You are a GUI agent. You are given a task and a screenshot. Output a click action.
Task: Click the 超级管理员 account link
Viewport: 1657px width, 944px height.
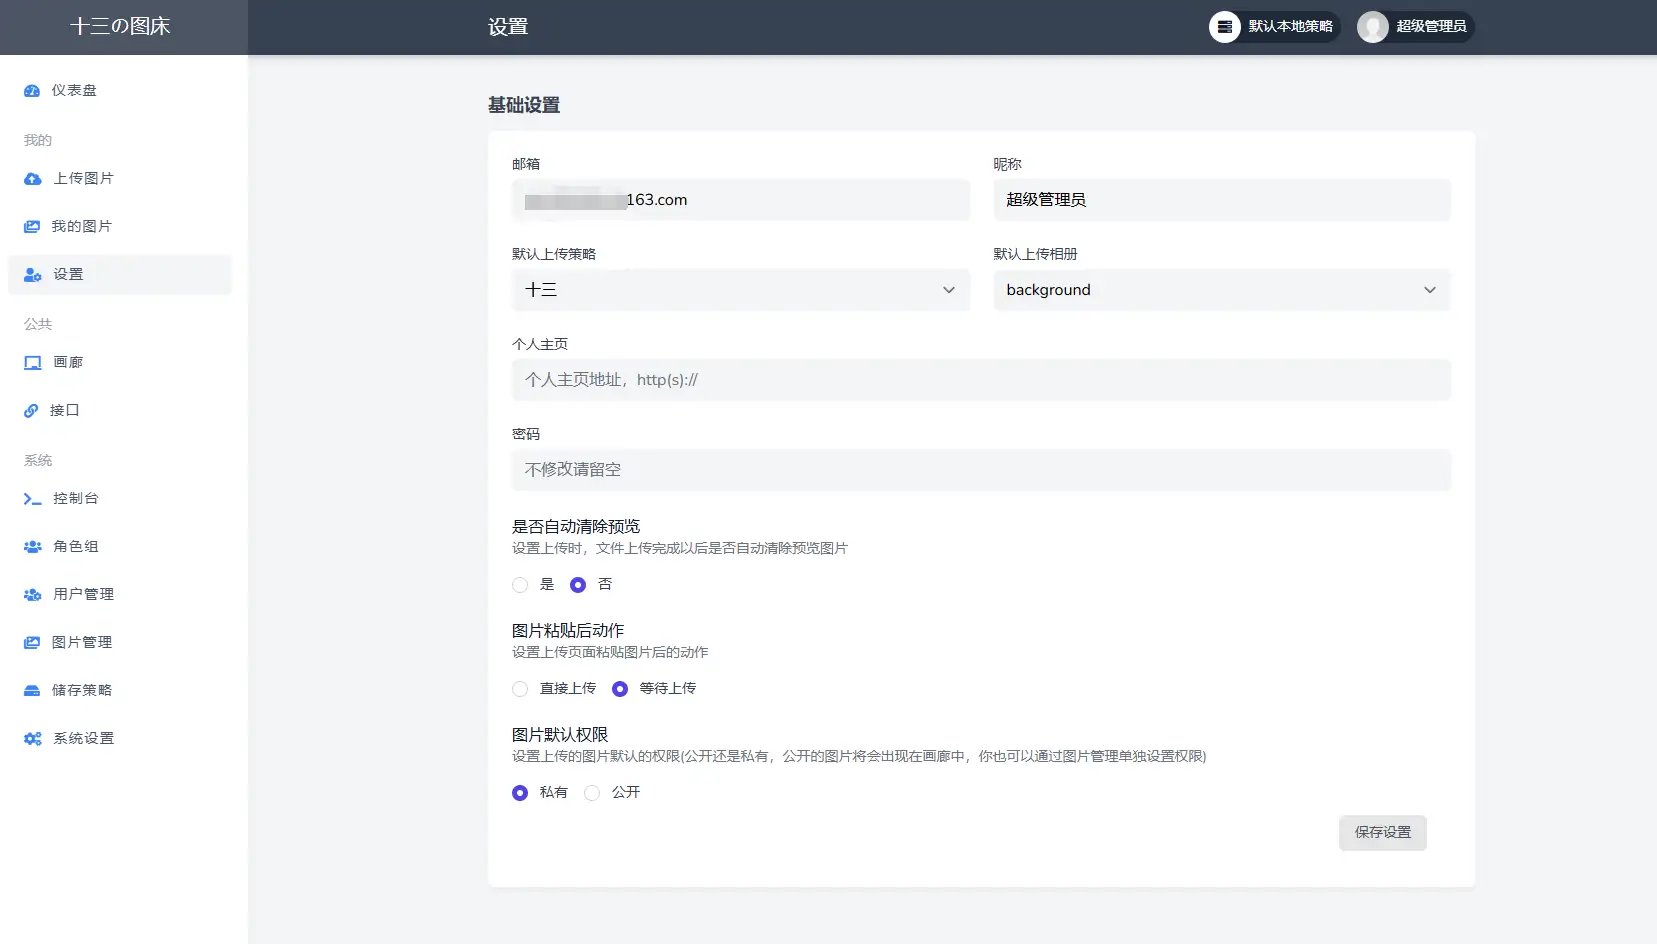1431,27
